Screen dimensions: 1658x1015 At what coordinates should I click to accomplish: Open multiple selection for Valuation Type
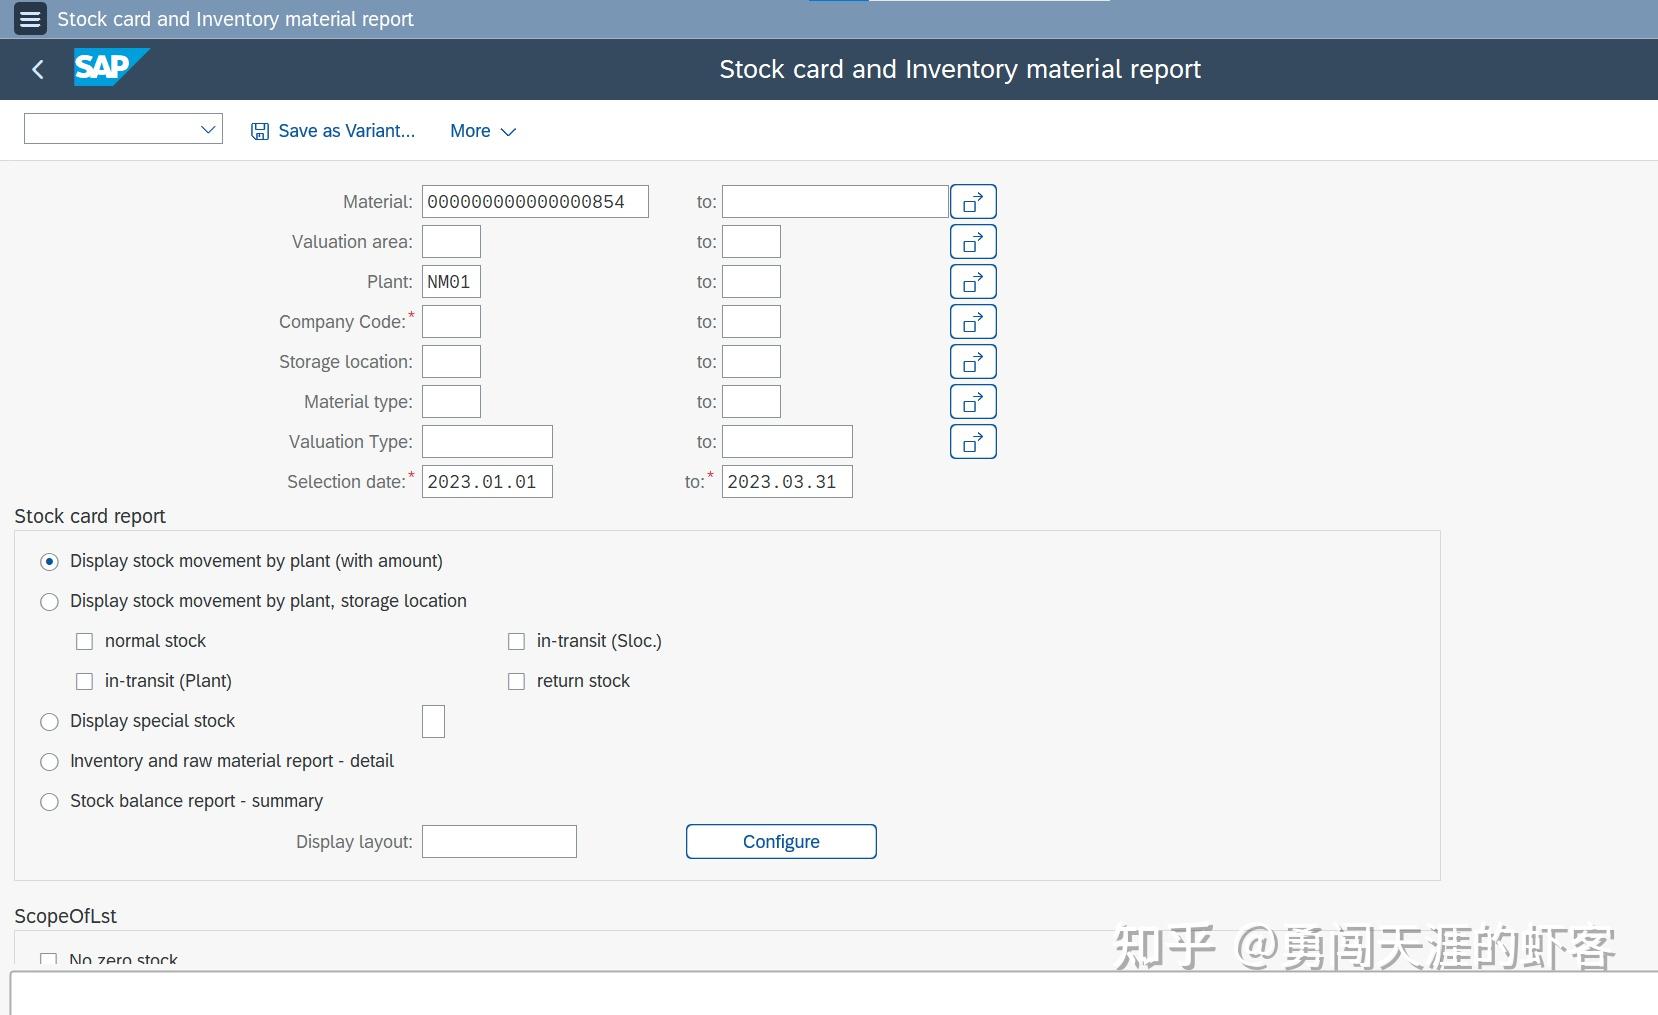973,442
